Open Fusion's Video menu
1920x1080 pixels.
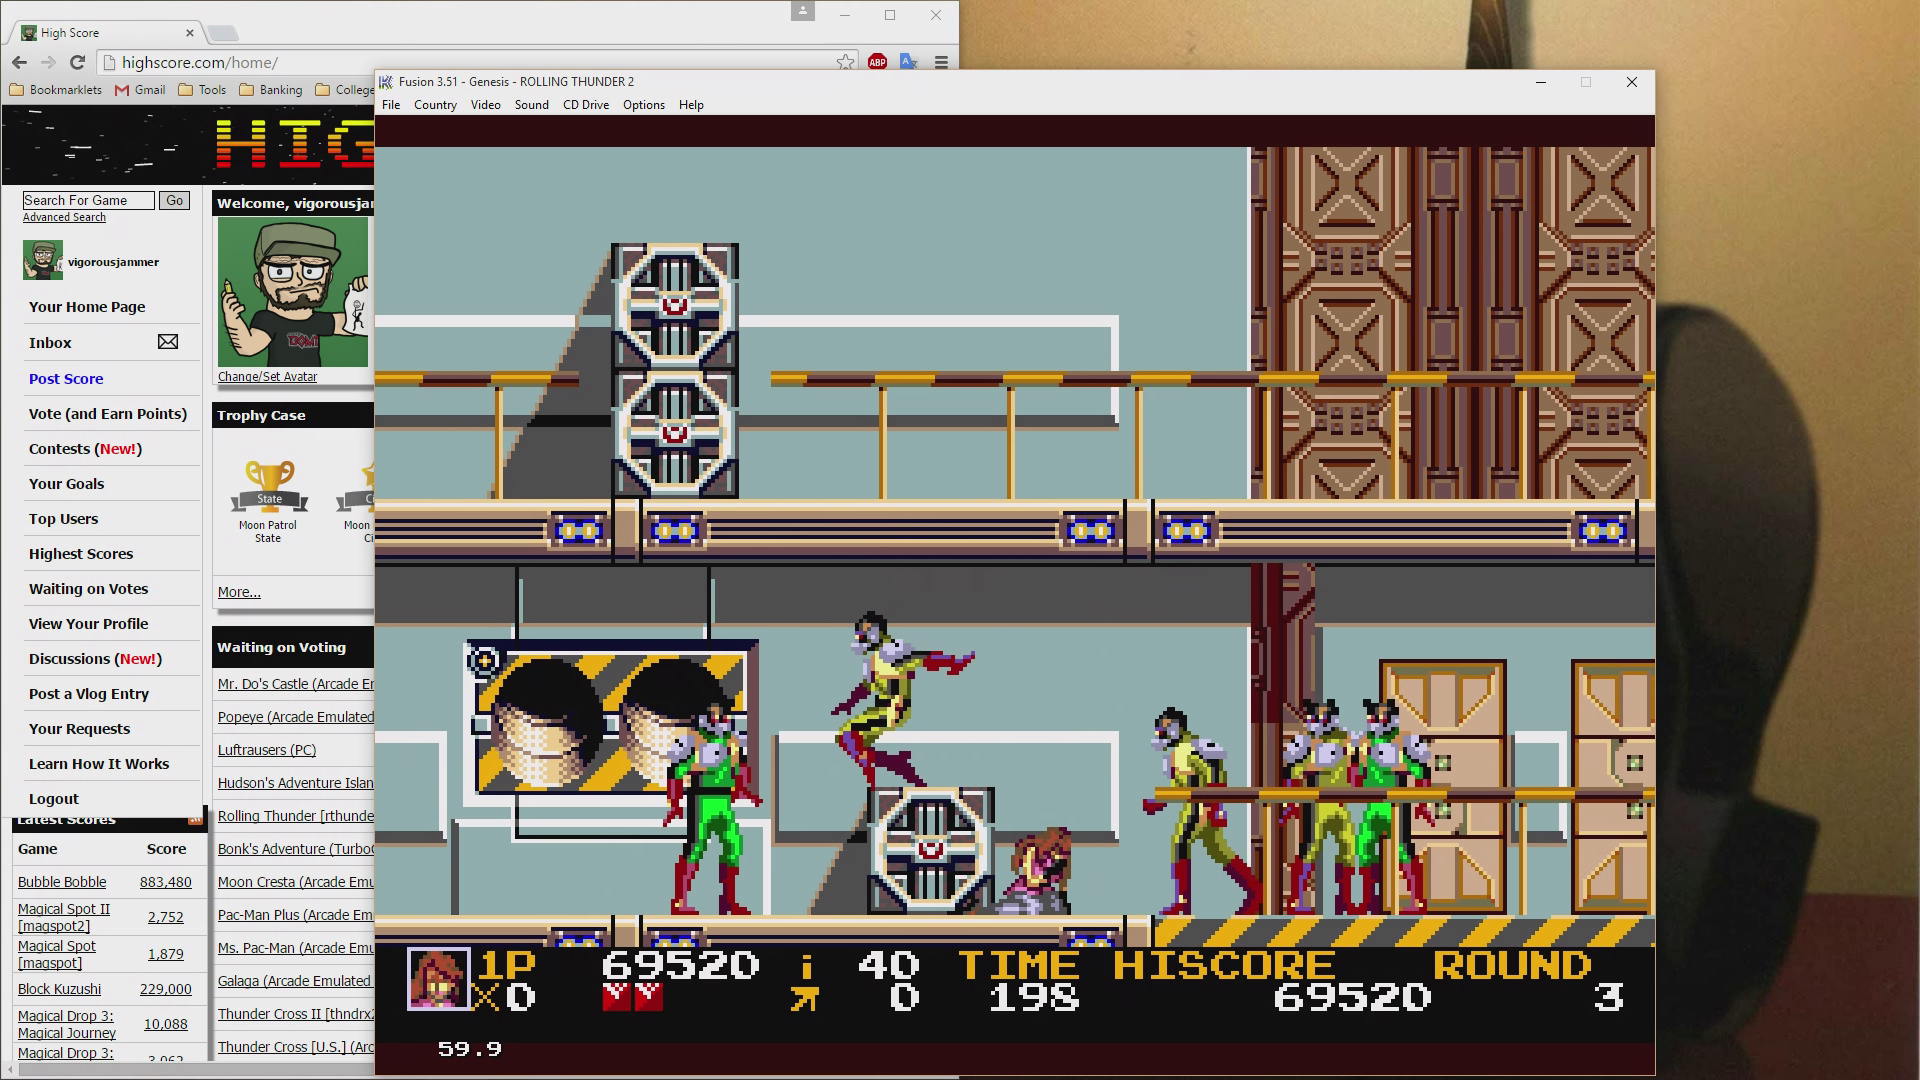pyautogui.click(x=485, y=105)
